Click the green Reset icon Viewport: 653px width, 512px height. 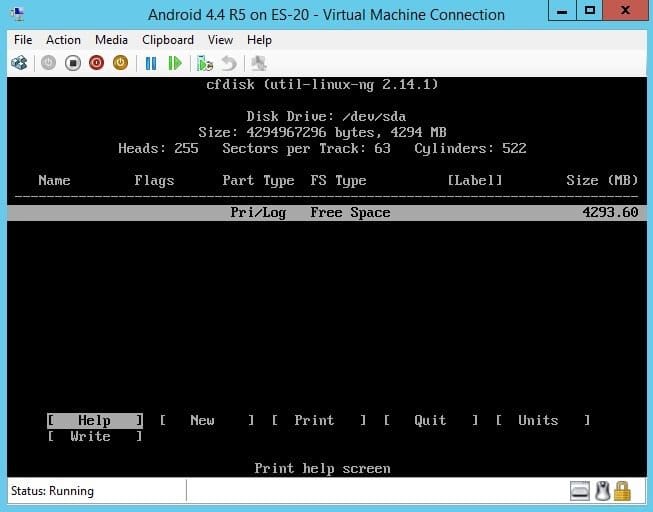coord(175,63)
